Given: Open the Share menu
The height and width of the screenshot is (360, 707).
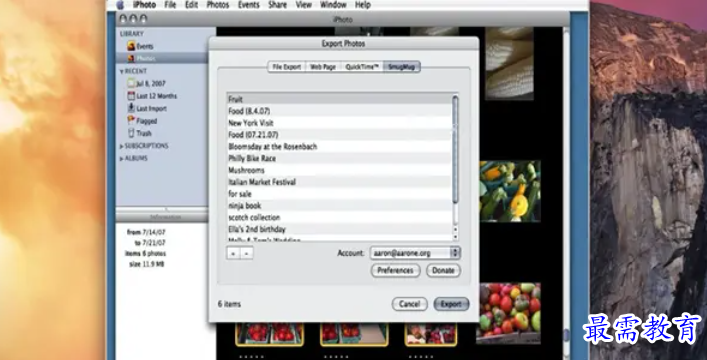Looking at the screenshot, I should tap(277, 5).
